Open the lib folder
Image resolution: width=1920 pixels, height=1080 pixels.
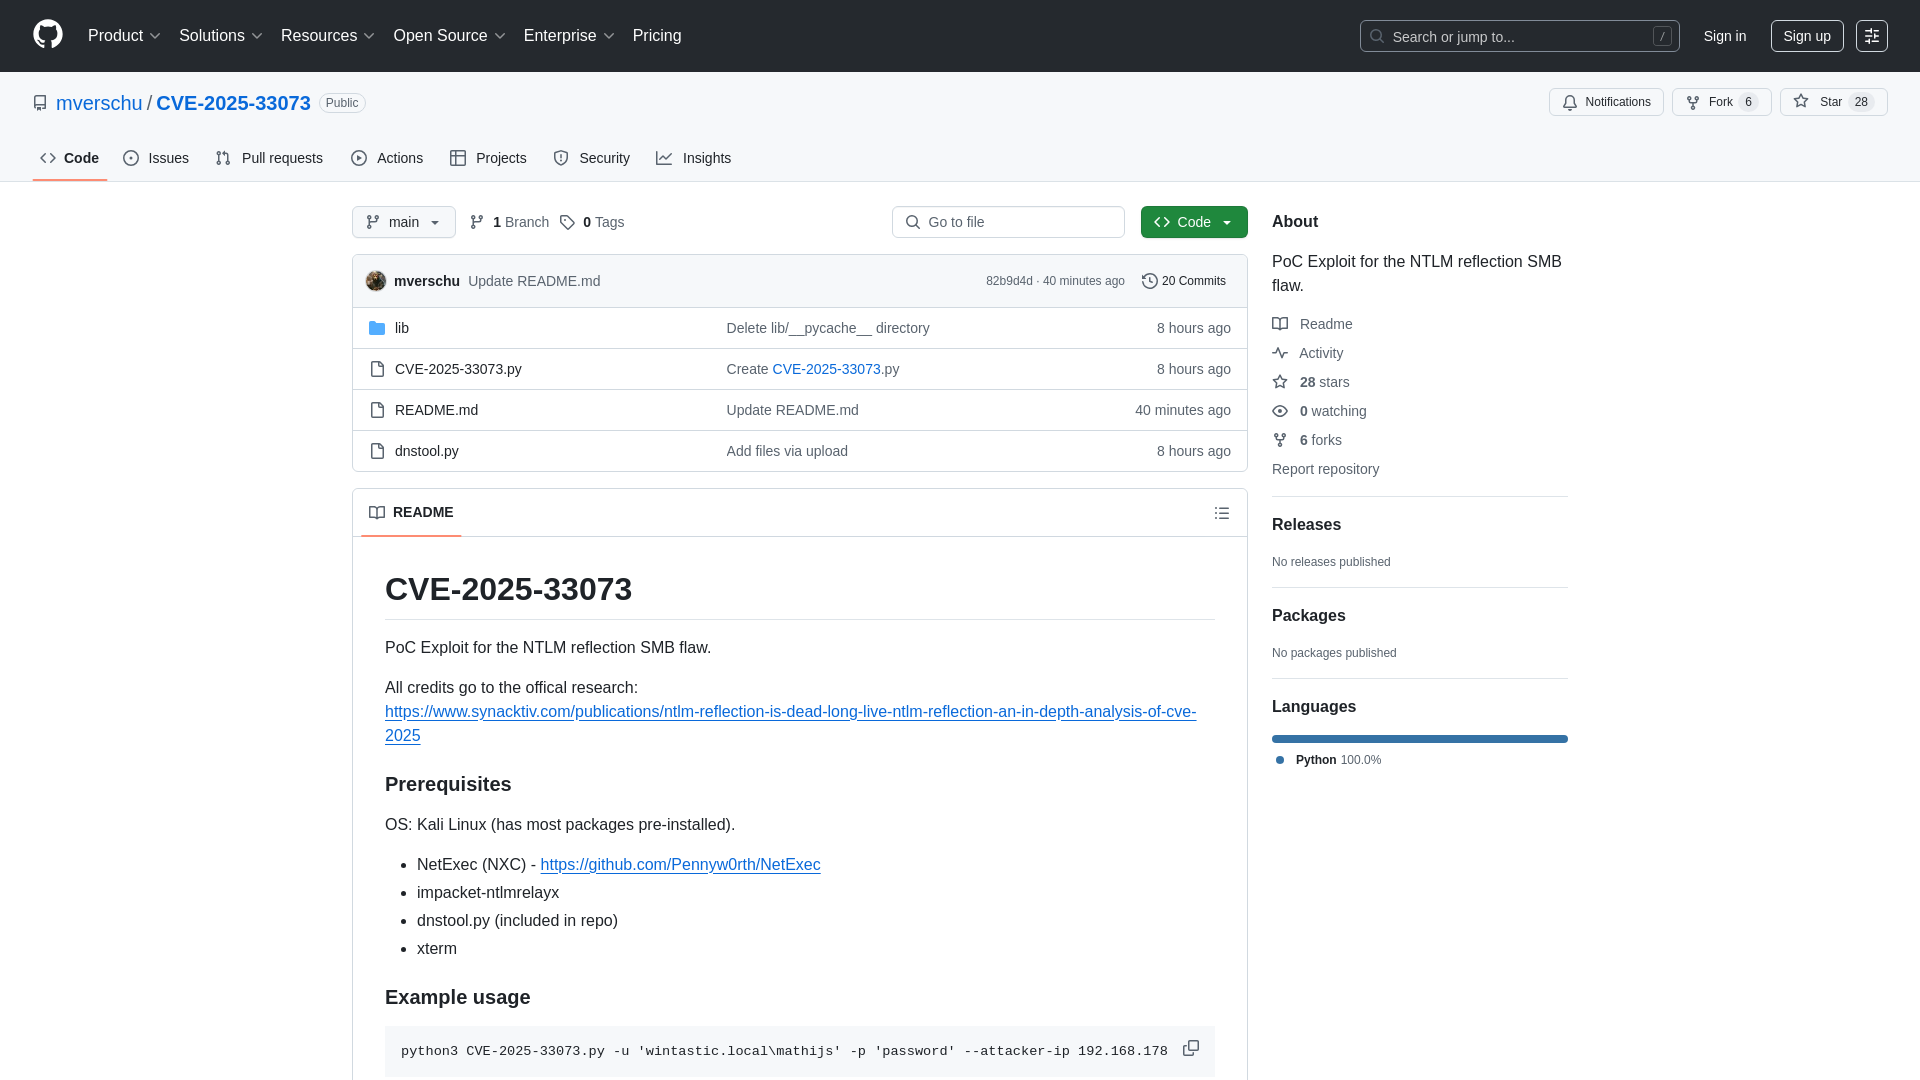(402, 328)
